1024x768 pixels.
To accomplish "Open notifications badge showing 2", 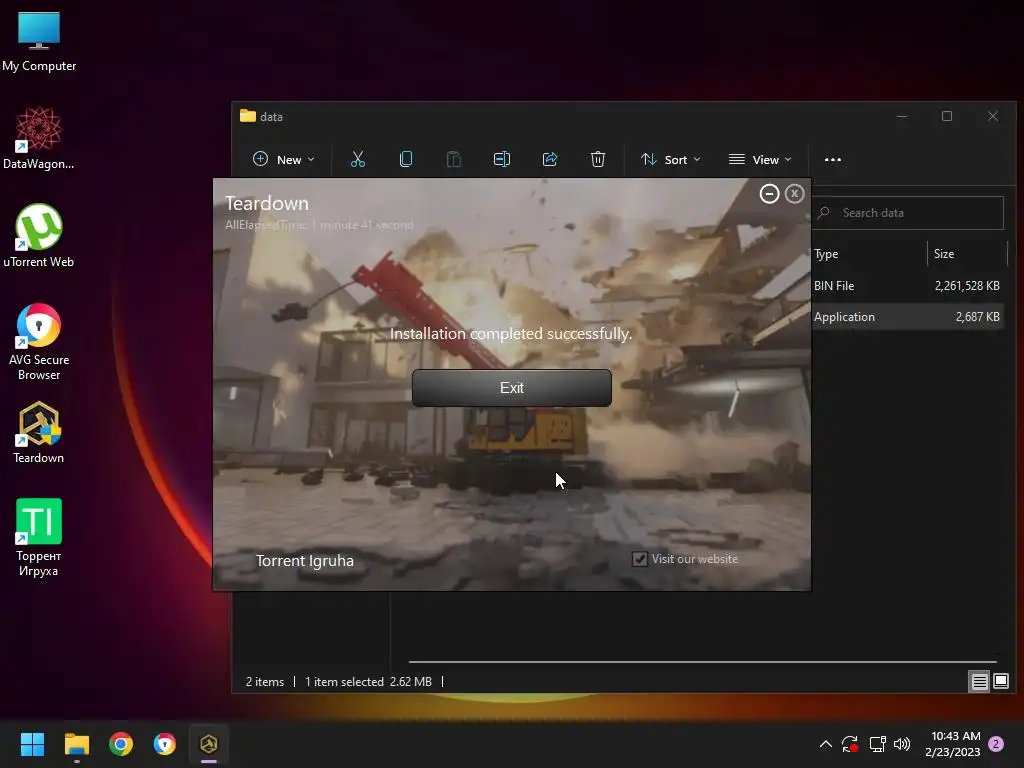I will point(996,744).
